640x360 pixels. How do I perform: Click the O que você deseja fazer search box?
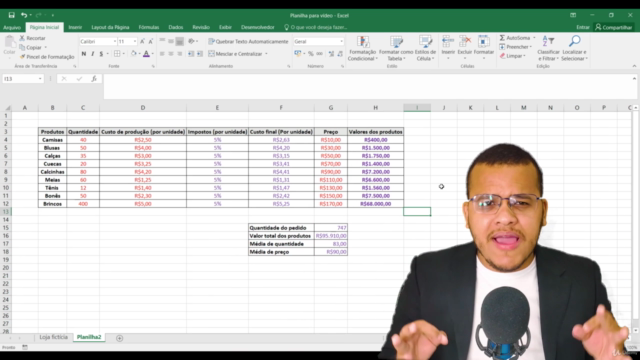click(x=315, y=27)
